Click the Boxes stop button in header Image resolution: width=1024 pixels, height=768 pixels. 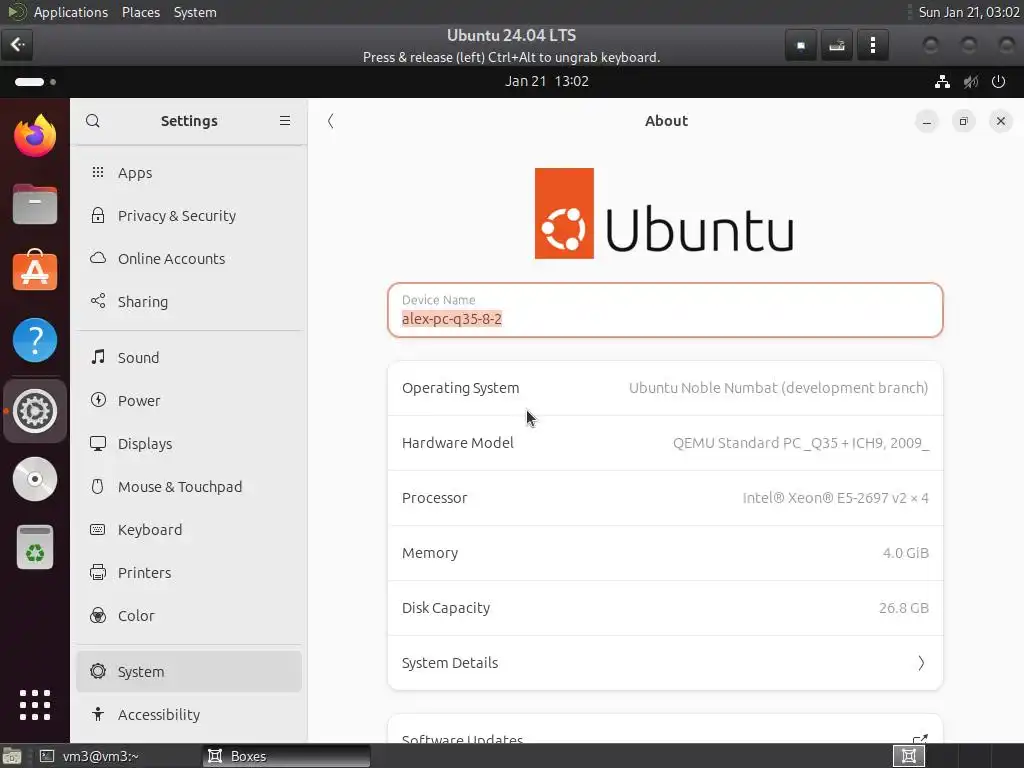tap(801, 45)
